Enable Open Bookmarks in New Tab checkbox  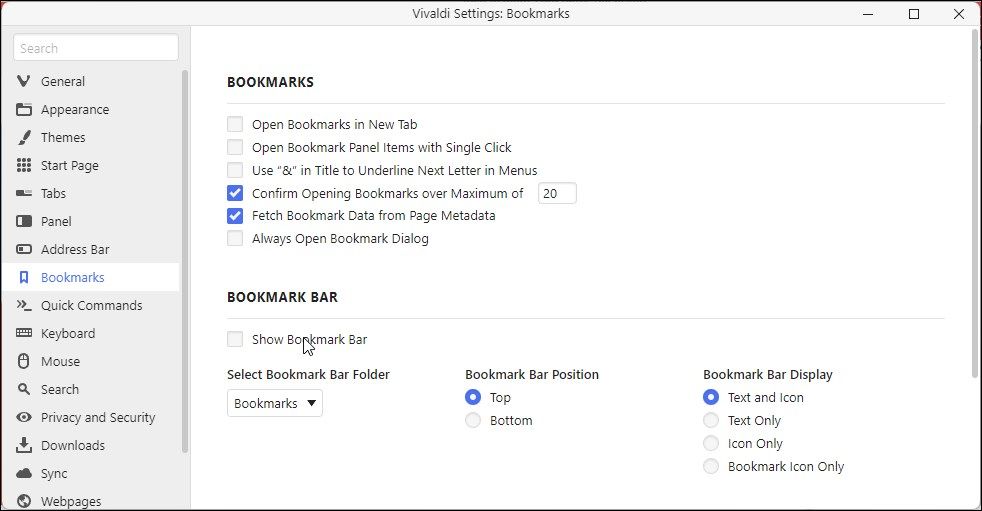pos(235,125)
